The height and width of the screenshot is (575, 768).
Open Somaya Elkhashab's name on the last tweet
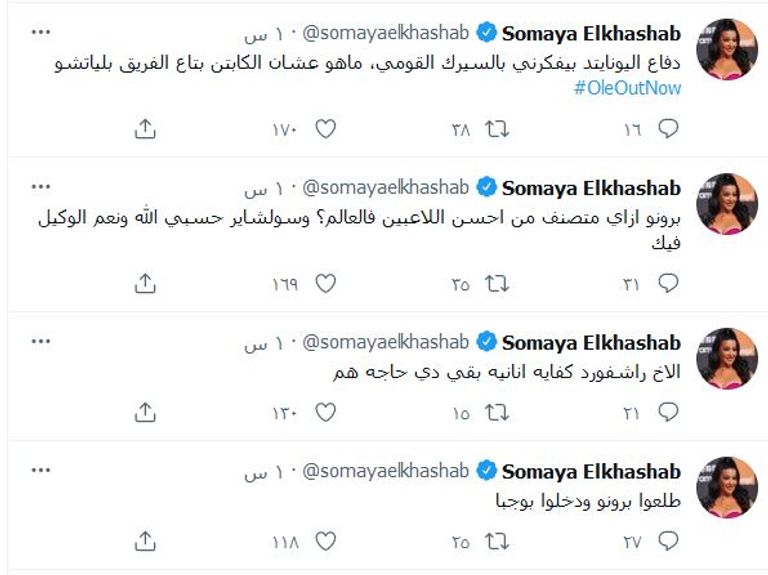tap(591, 472)
